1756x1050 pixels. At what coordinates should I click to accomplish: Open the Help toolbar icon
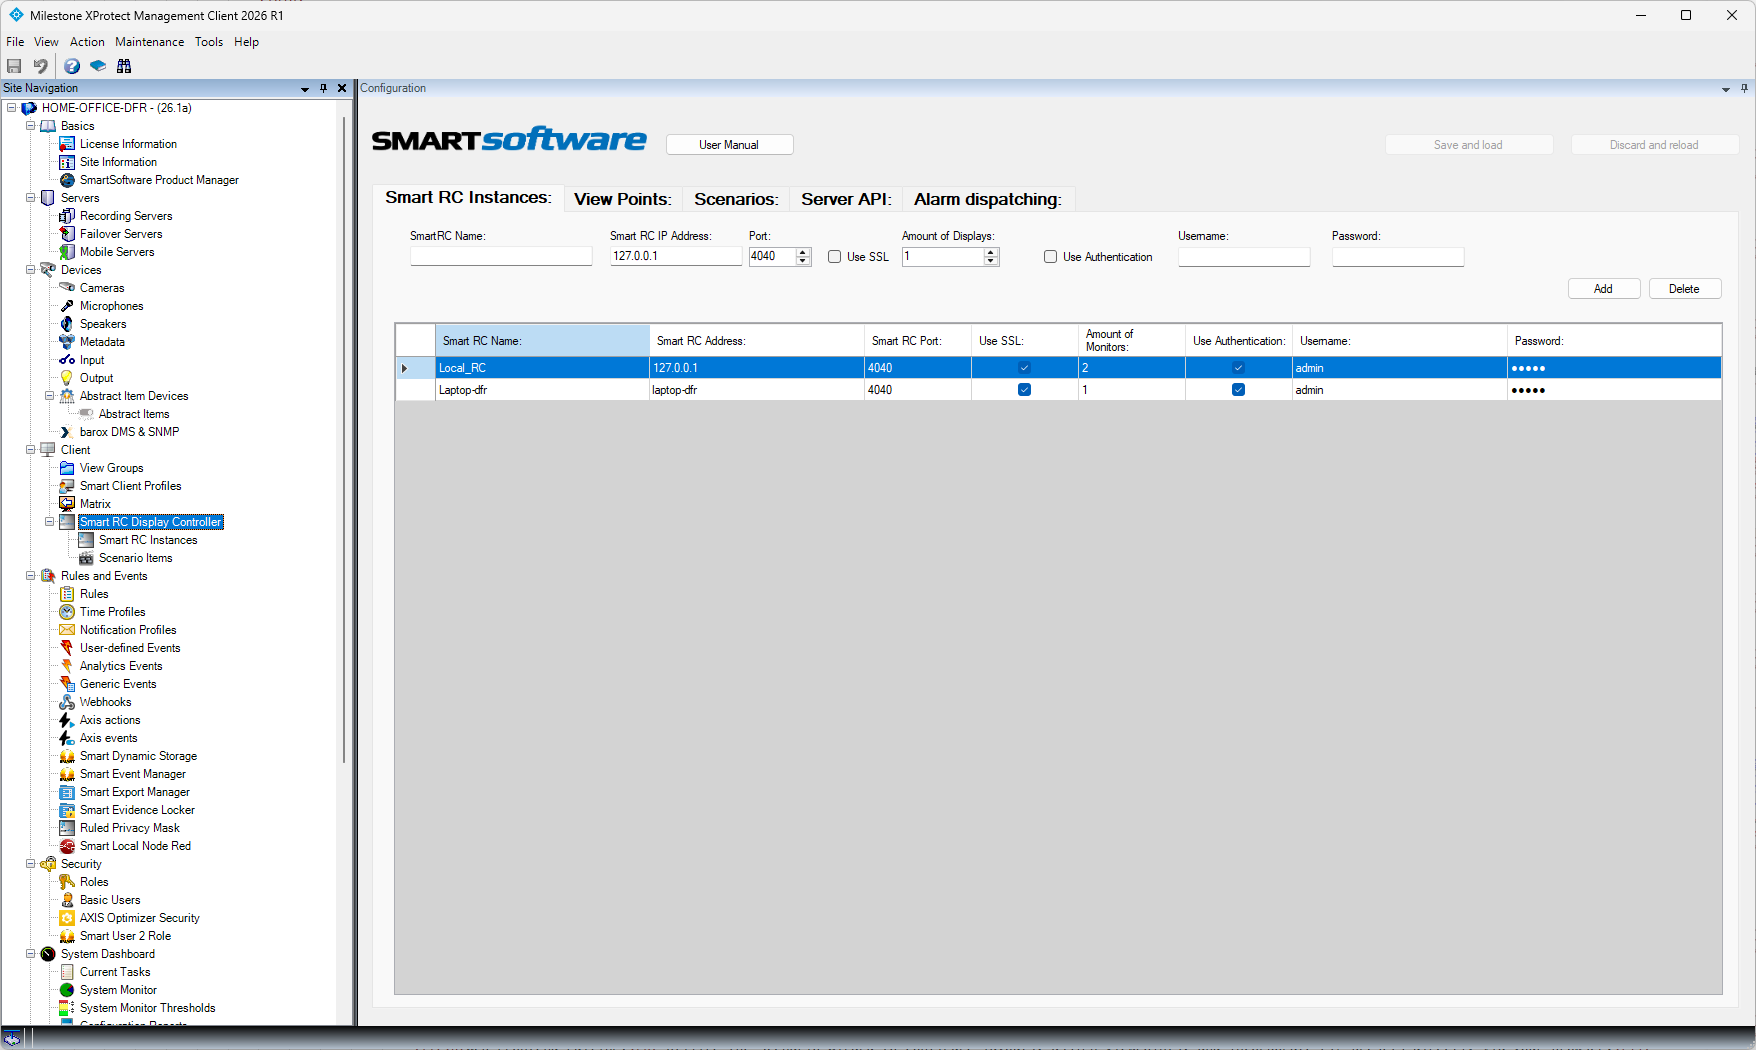72,66
